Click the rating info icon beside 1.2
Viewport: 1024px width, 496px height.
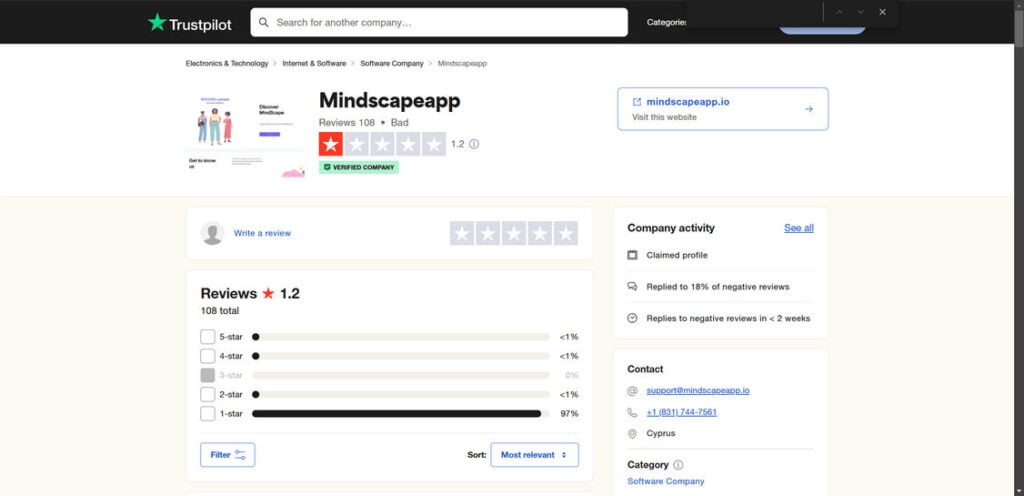click(x=474, y=144)
